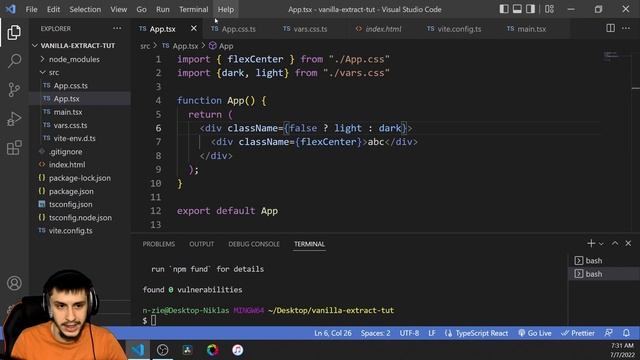Toggle primary side bar layout icon
This screenshot has height=360, width=640.
click(x=504, y=9)
